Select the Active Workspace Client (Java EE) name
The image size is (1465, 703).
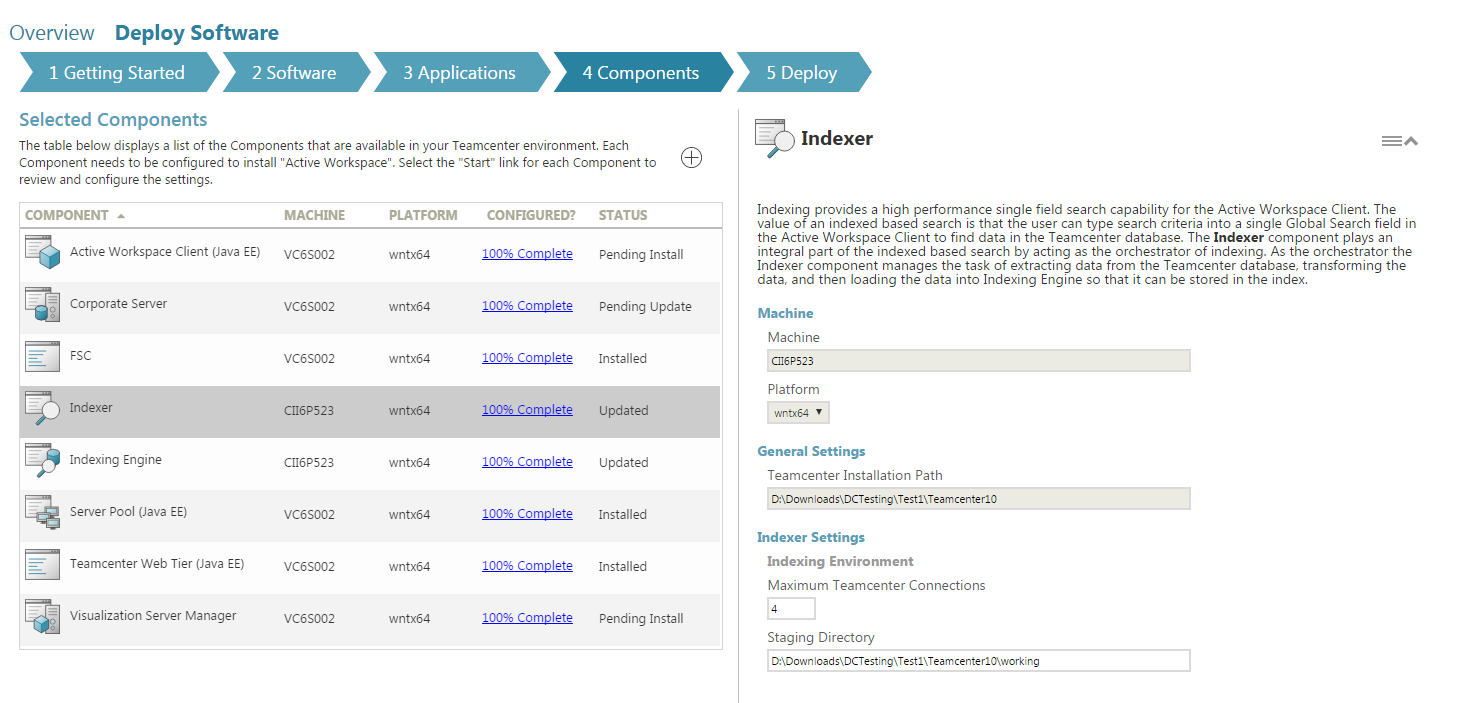click(165, 252)
